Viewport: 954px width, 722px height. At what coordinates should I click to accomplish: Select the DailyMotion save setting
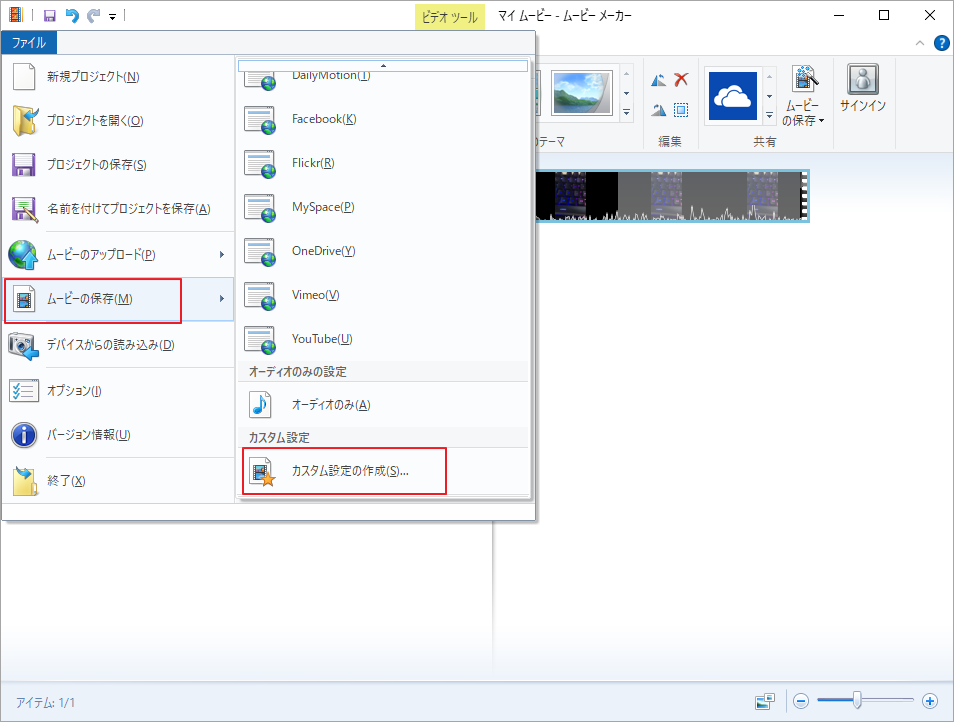click(x=383, y=81)
